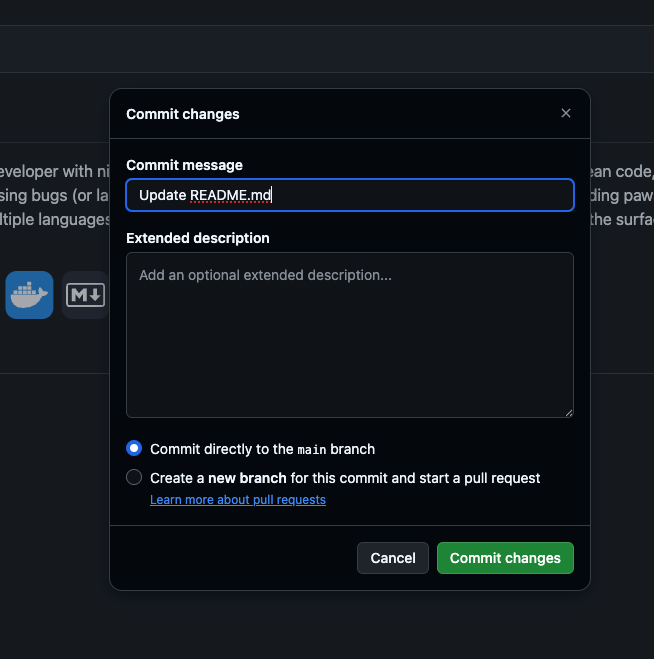
Task: Click the Commit message field label
Action: [184, 165]
